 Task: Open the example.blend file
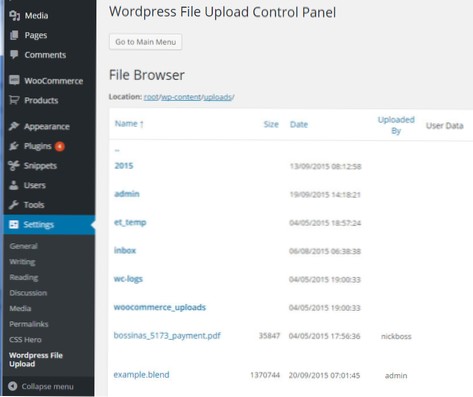(141, 375)
